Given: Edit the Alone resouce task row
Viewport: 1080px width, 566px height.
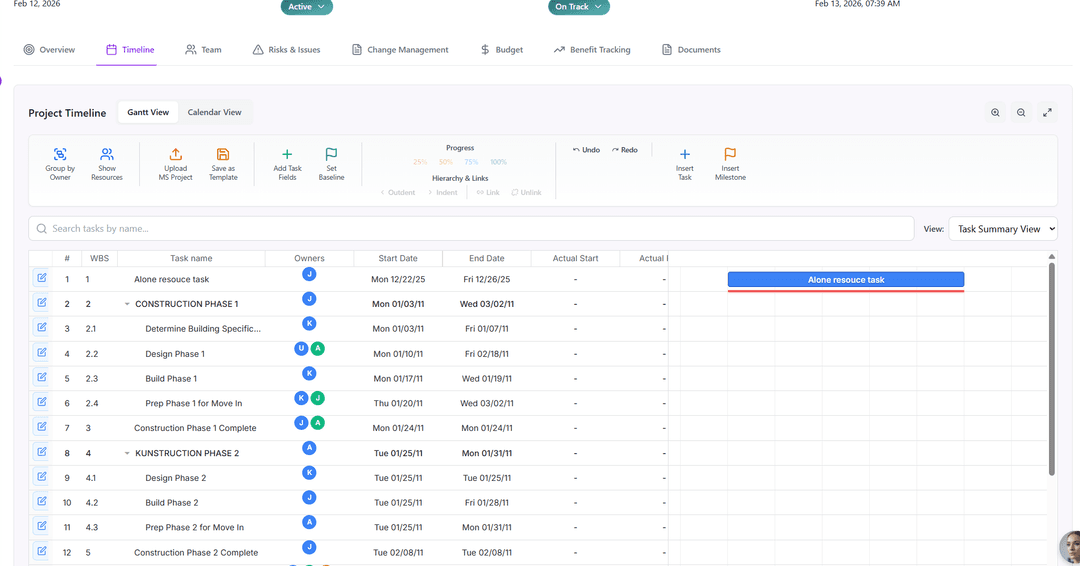Looking at the screenshot, I should tap(42, 278).
